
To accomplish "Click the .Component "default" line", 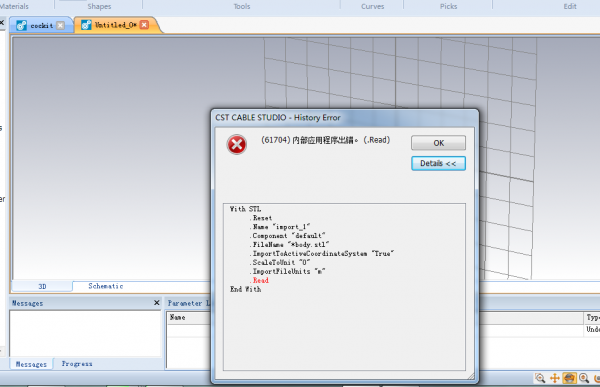I will [287, 236].
